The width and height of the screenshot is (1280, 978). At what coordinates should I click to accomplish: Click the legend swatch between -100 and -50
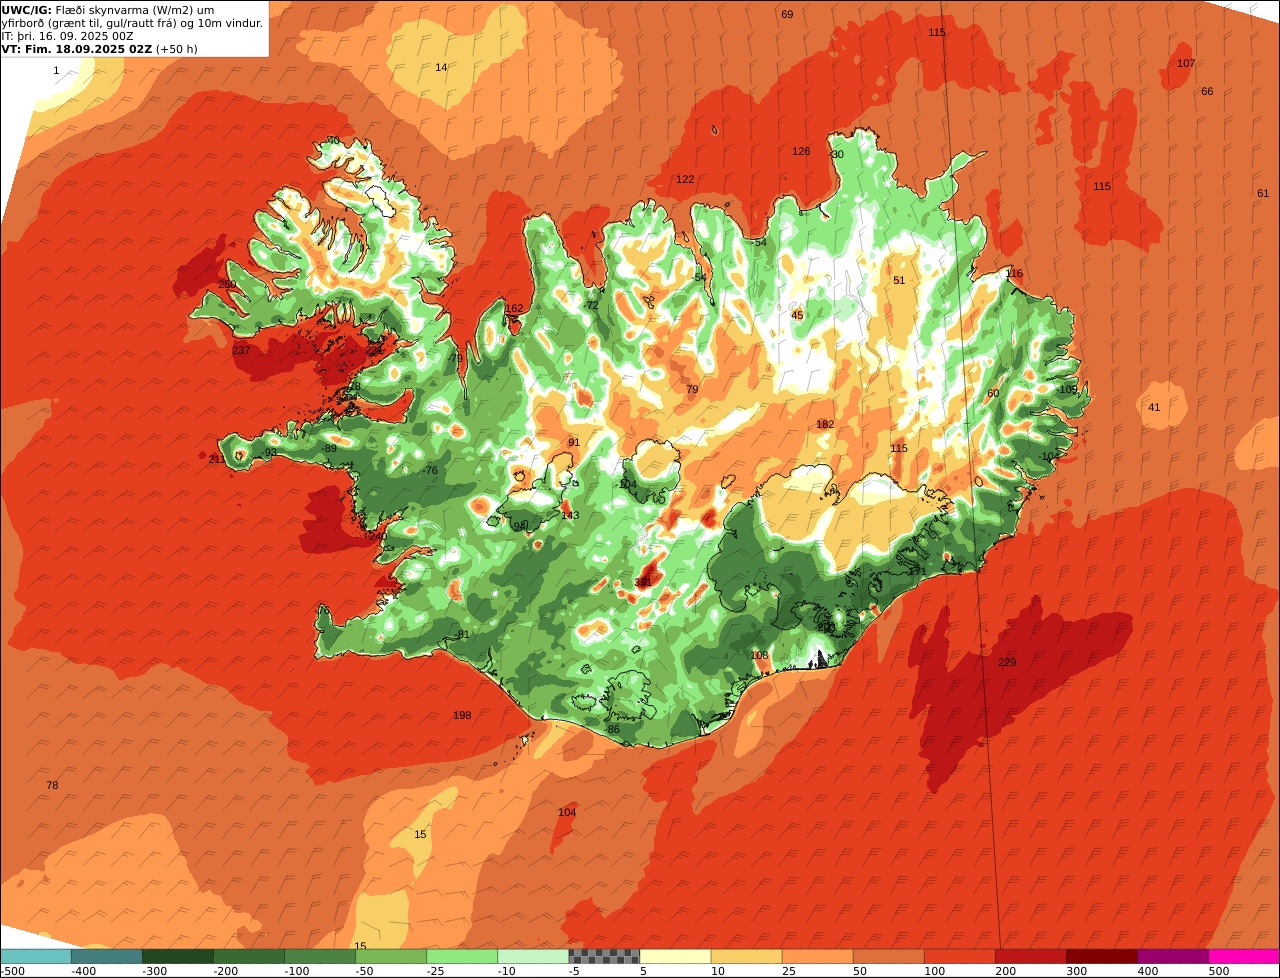320,956
